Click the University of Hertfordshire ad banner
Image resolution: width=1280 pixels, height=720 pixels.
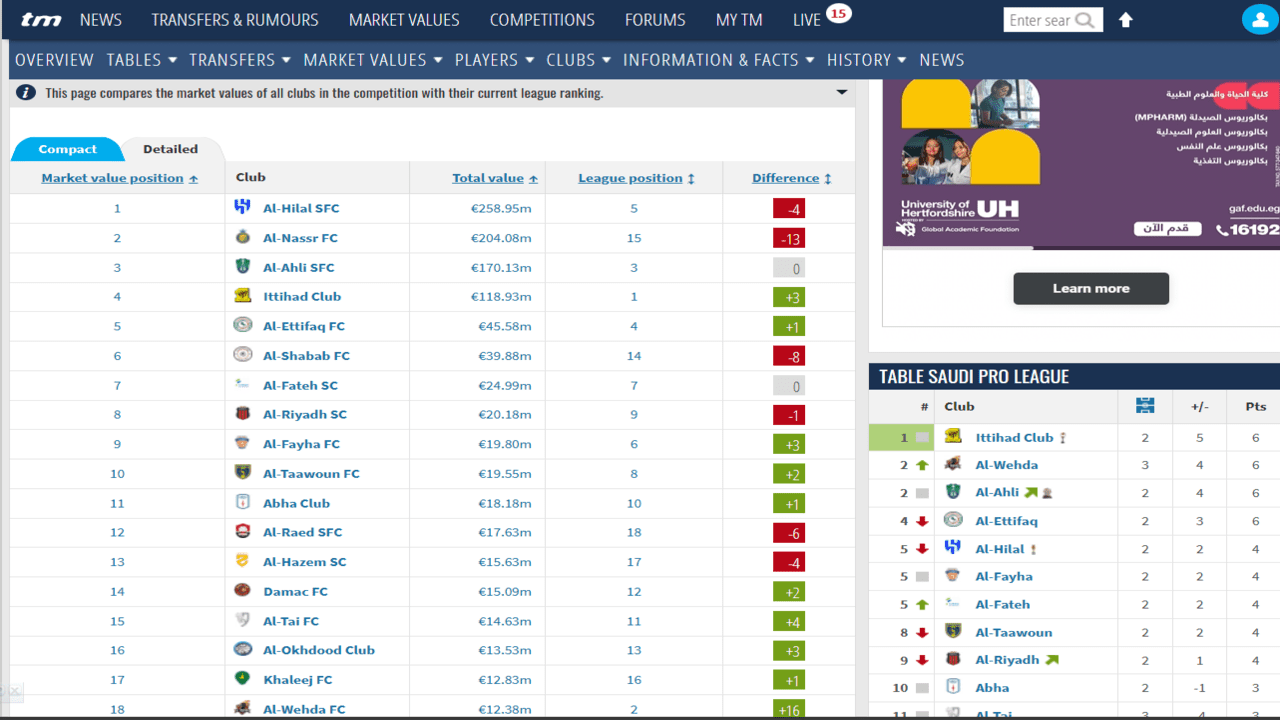point(1081,163)
